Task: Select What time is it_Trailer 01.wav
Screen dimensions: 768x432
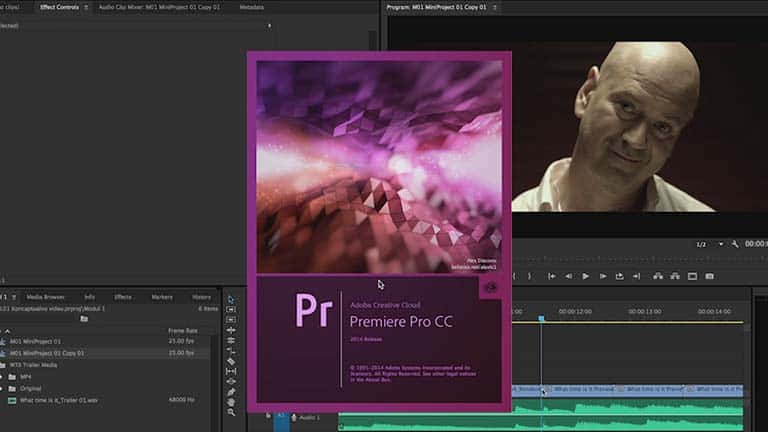Action: pos(59,400)
